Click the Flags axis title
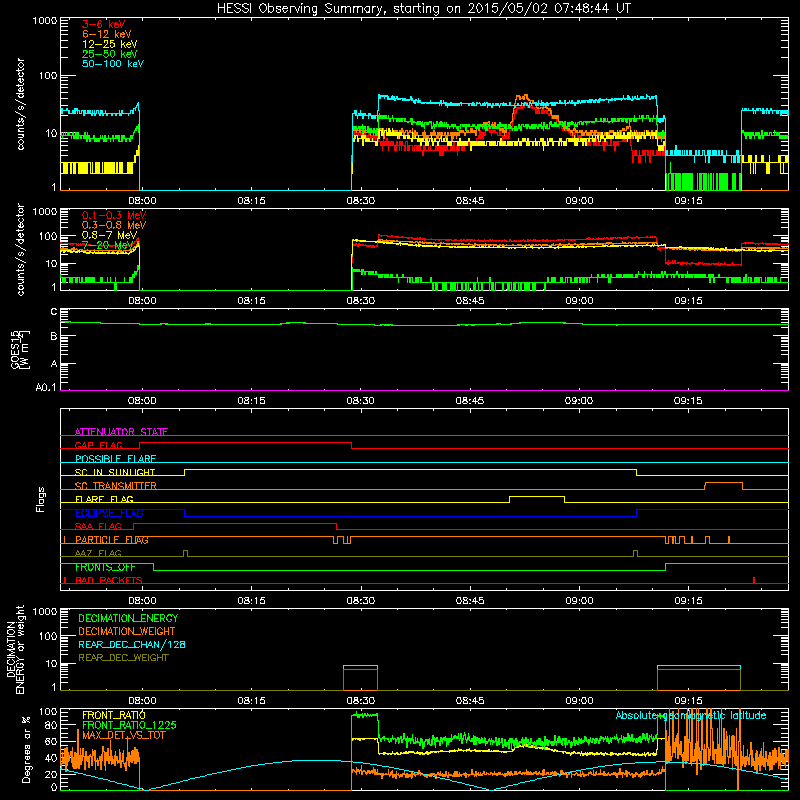Screen dimensions: 800x800 [x=41, y=499]
